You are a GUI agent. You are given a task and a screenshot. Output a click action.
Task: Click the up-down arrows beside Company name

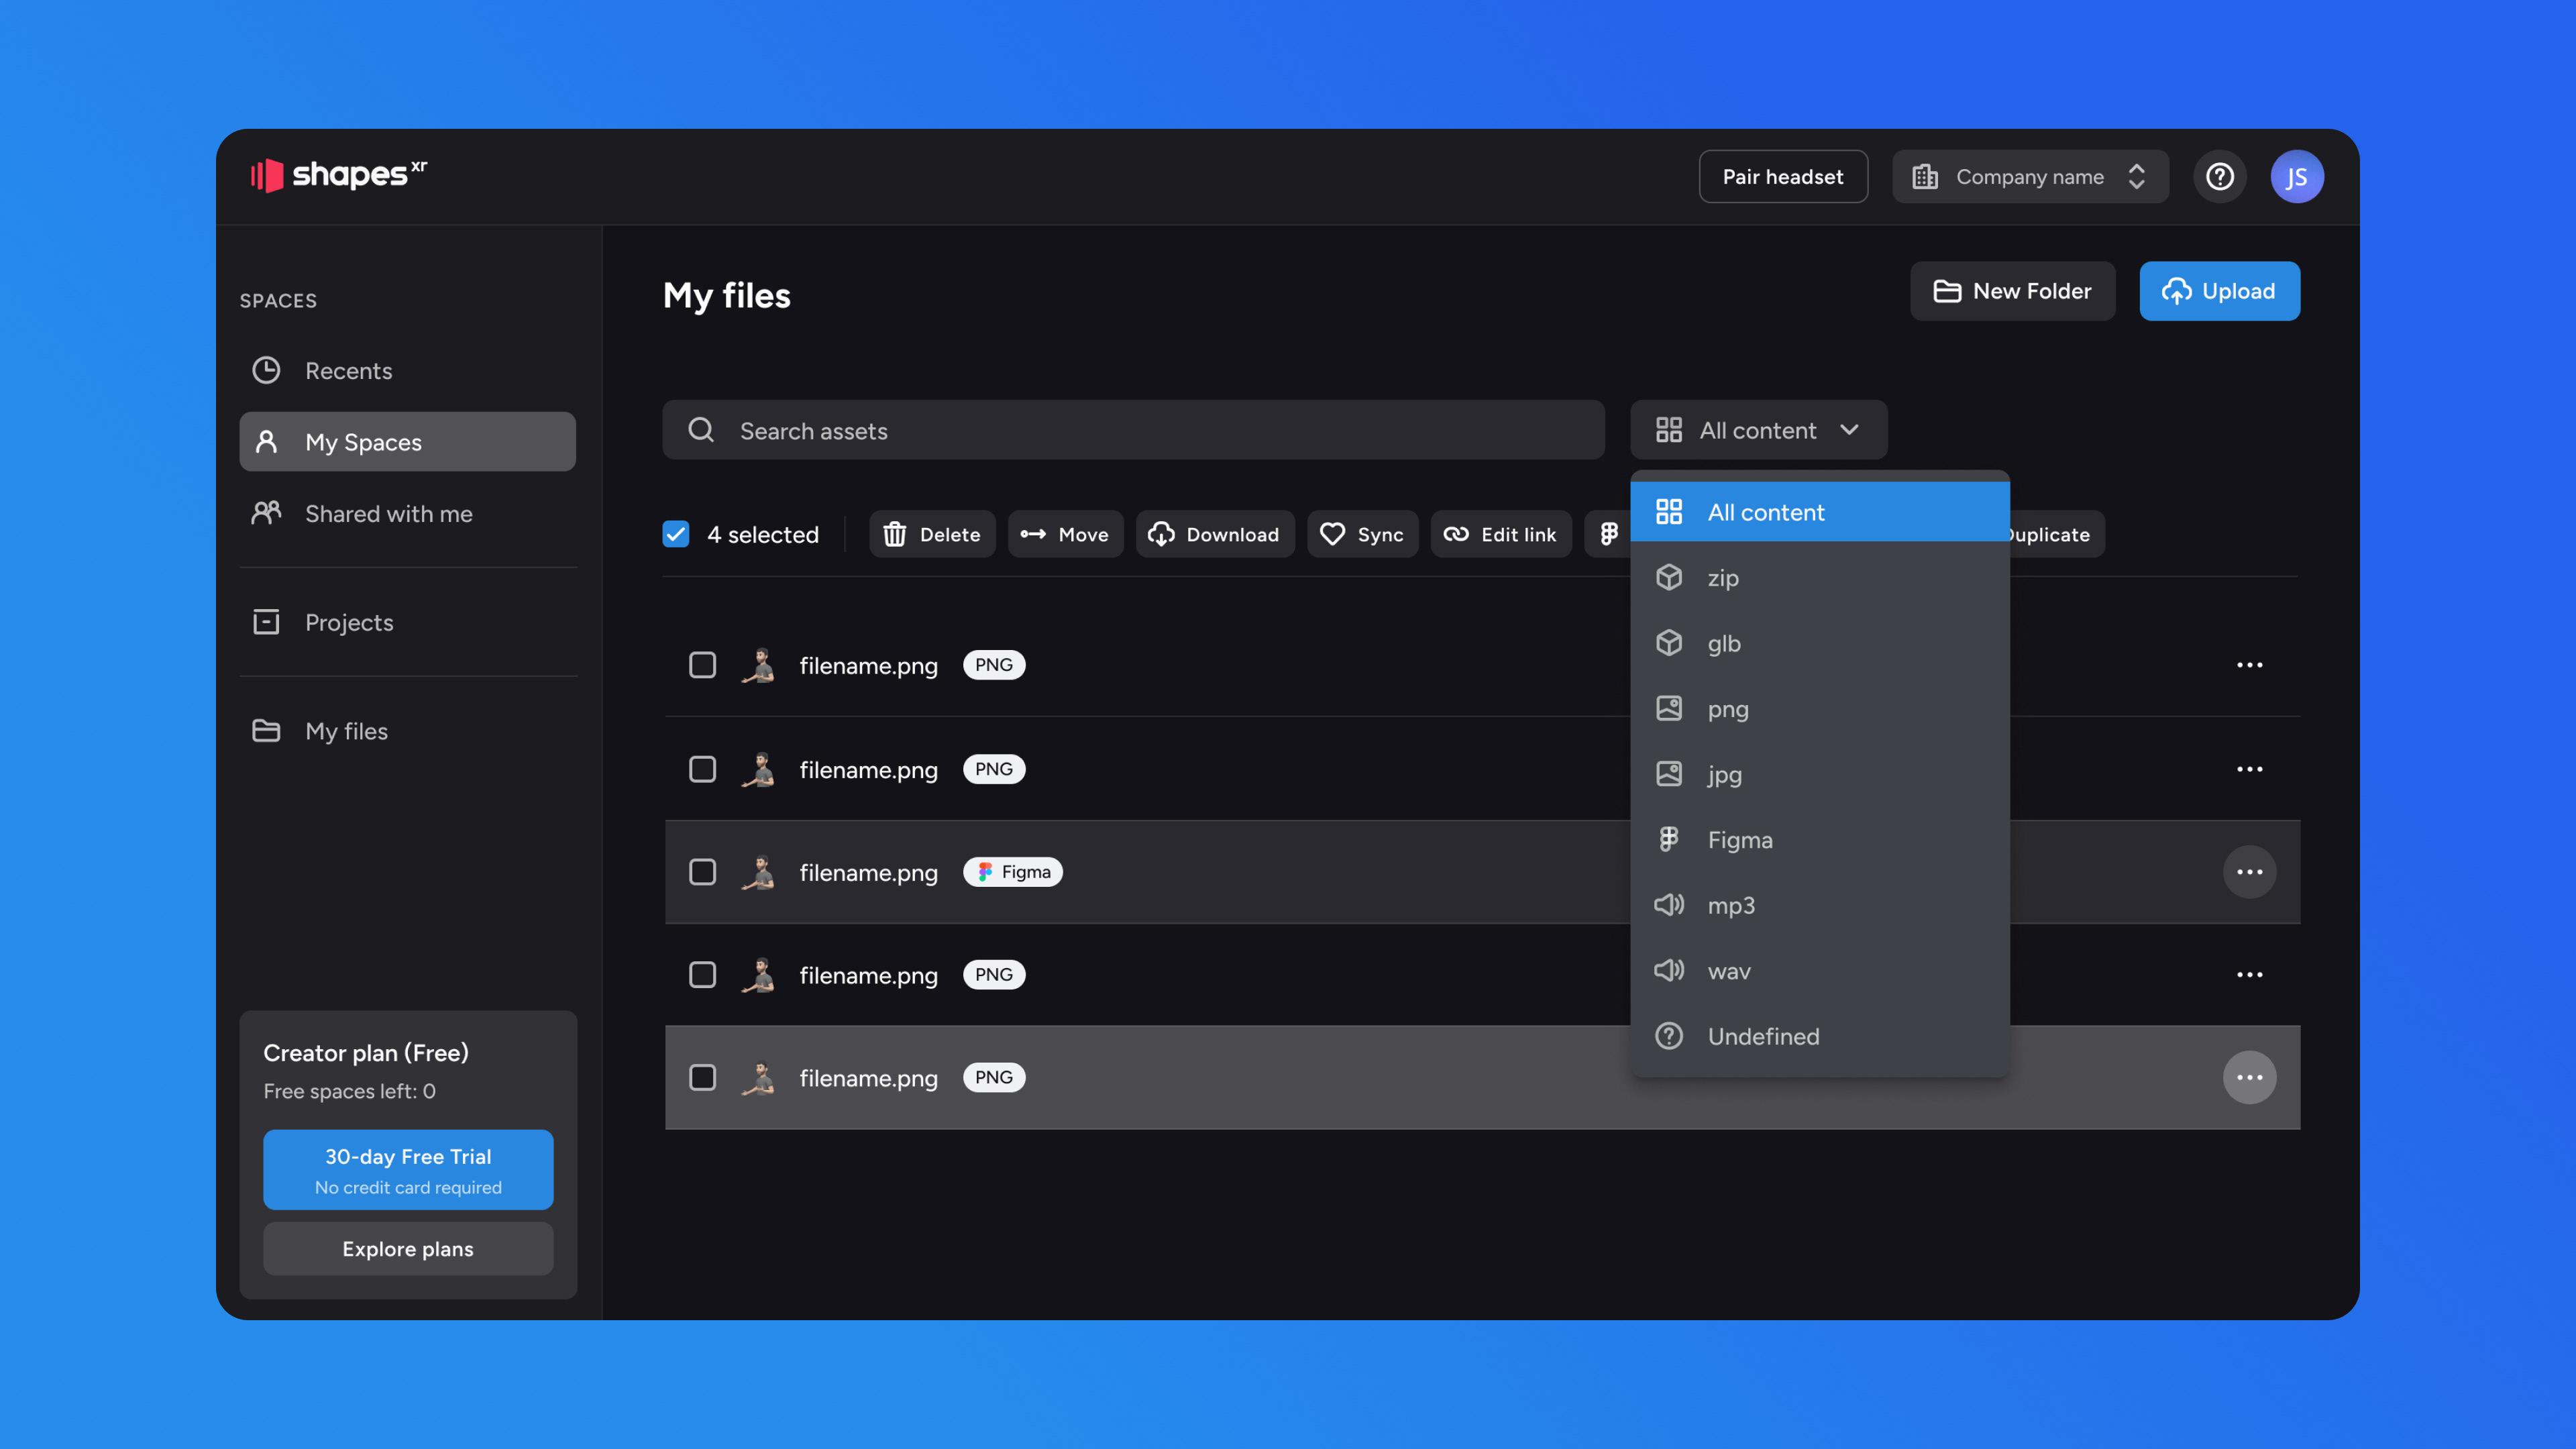[x=2137, y=177]
